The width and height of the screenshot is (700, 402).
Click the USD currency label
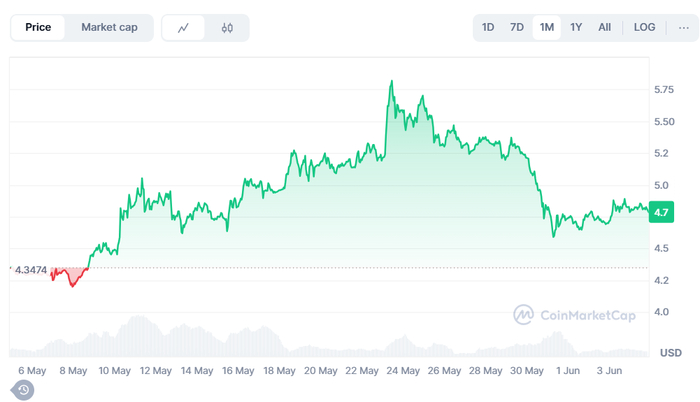[x=671, y=353]
